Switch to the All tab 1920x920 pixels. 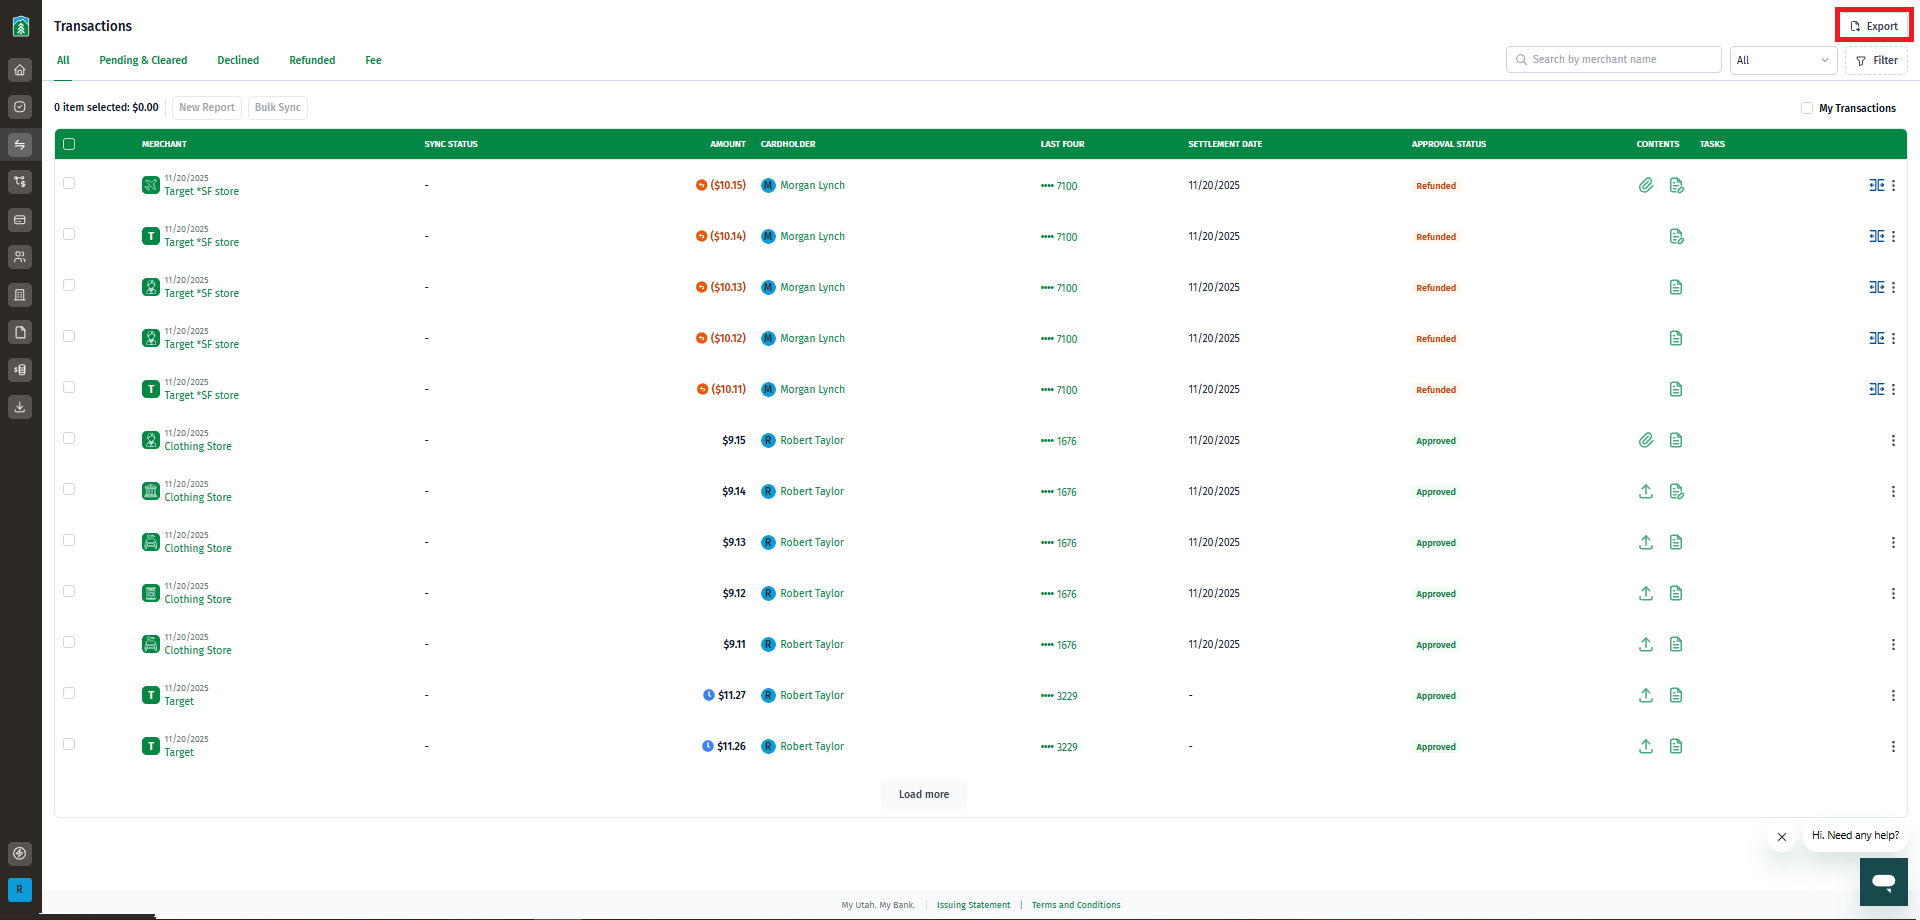point(63,60)
